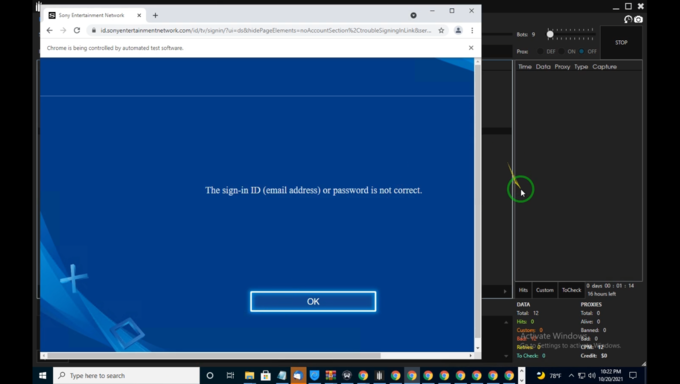Viewport: 680px width, 384px height.
Task: Click Chrome's back arrow
Action: pyautogui.click(x=49, y=30)
